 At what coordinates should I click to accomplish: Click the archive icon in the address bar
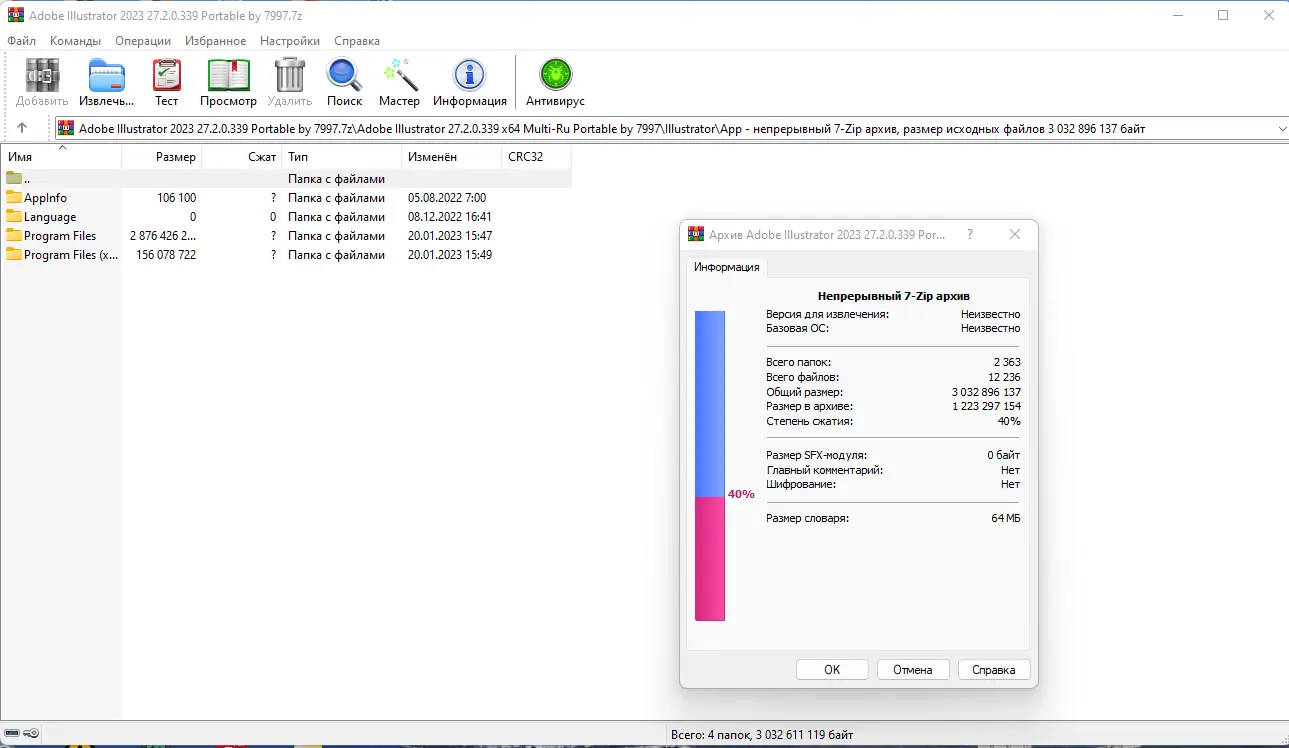(x=66, y=128)
